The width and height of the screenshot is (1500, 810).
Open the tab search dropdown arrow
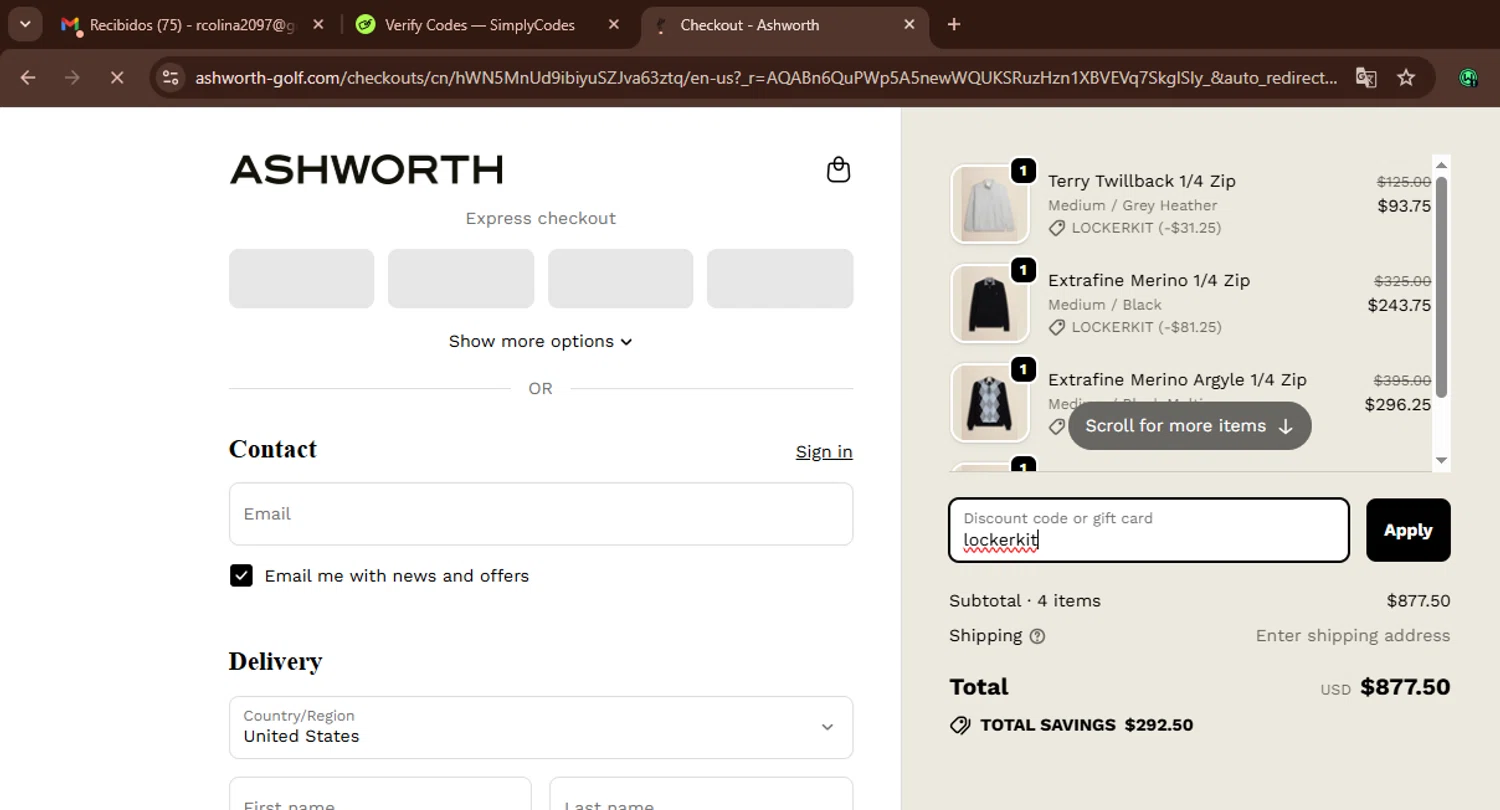[x=24, y=24]
